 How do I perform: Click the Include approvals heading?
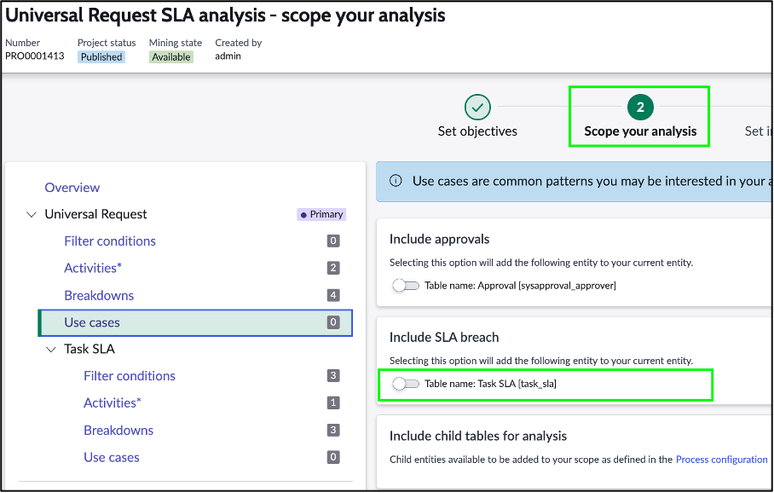[x=439, y=239]
